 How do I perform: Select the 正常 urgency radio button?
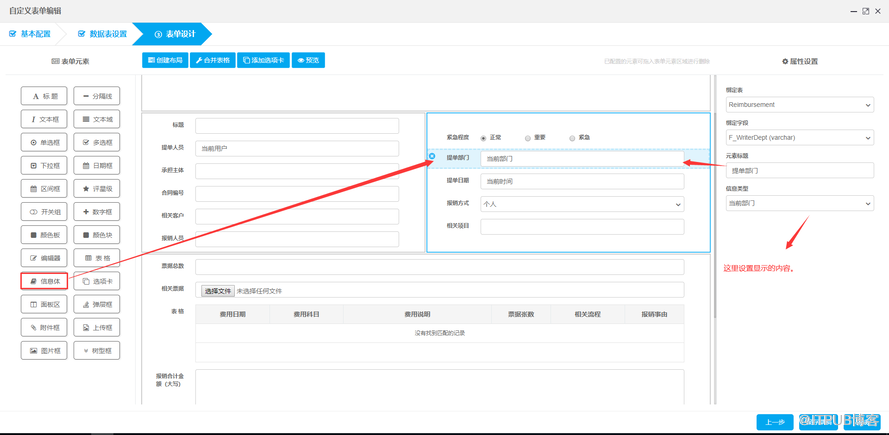(x=484, y=138)
